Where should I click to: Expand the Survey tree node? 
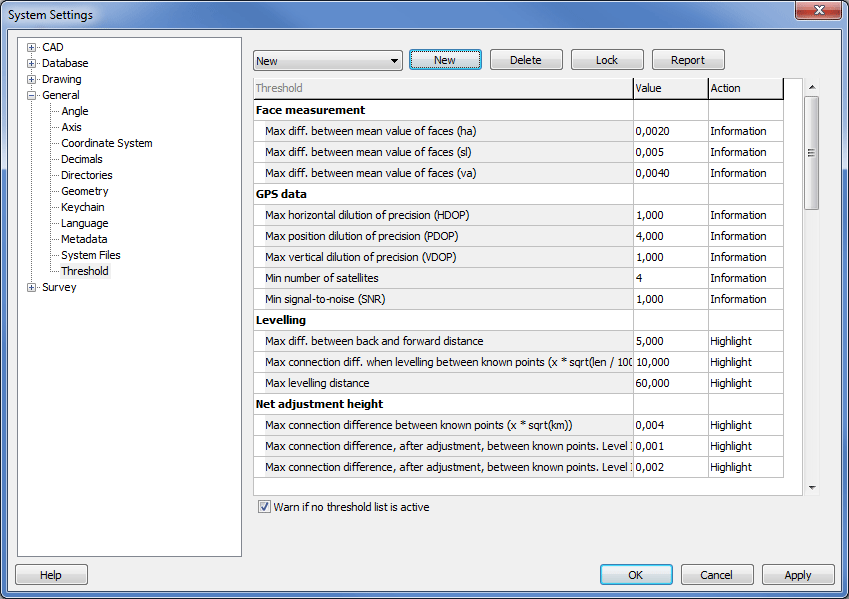pos(32,287)
